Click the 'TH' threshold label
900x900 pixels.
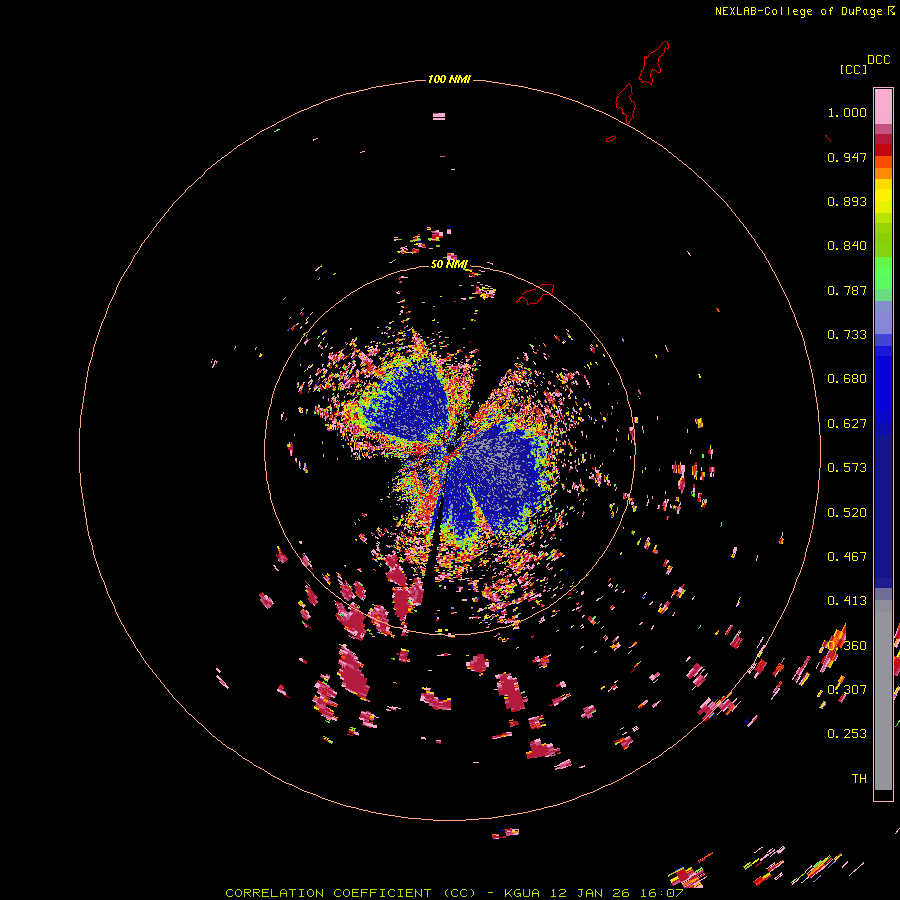tap(859, 779)
